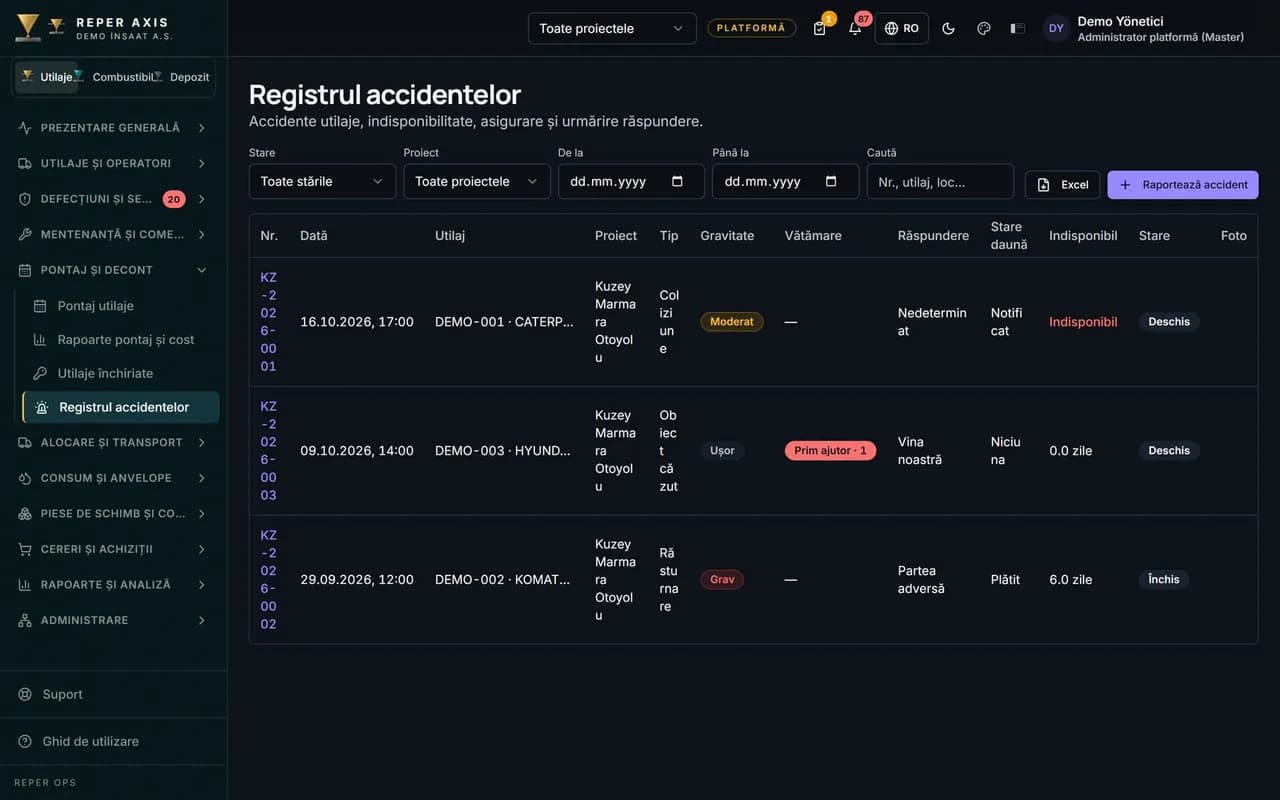Open the theme palette icon

983,28
